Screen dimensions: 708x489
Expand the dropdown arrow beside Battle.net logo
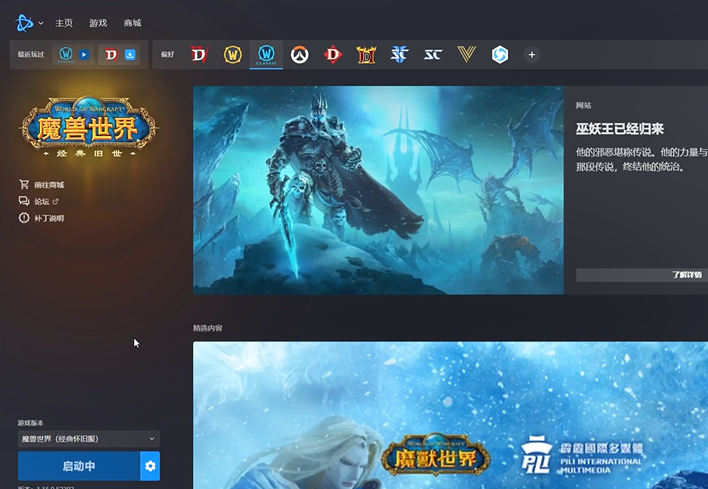[41, 23]
